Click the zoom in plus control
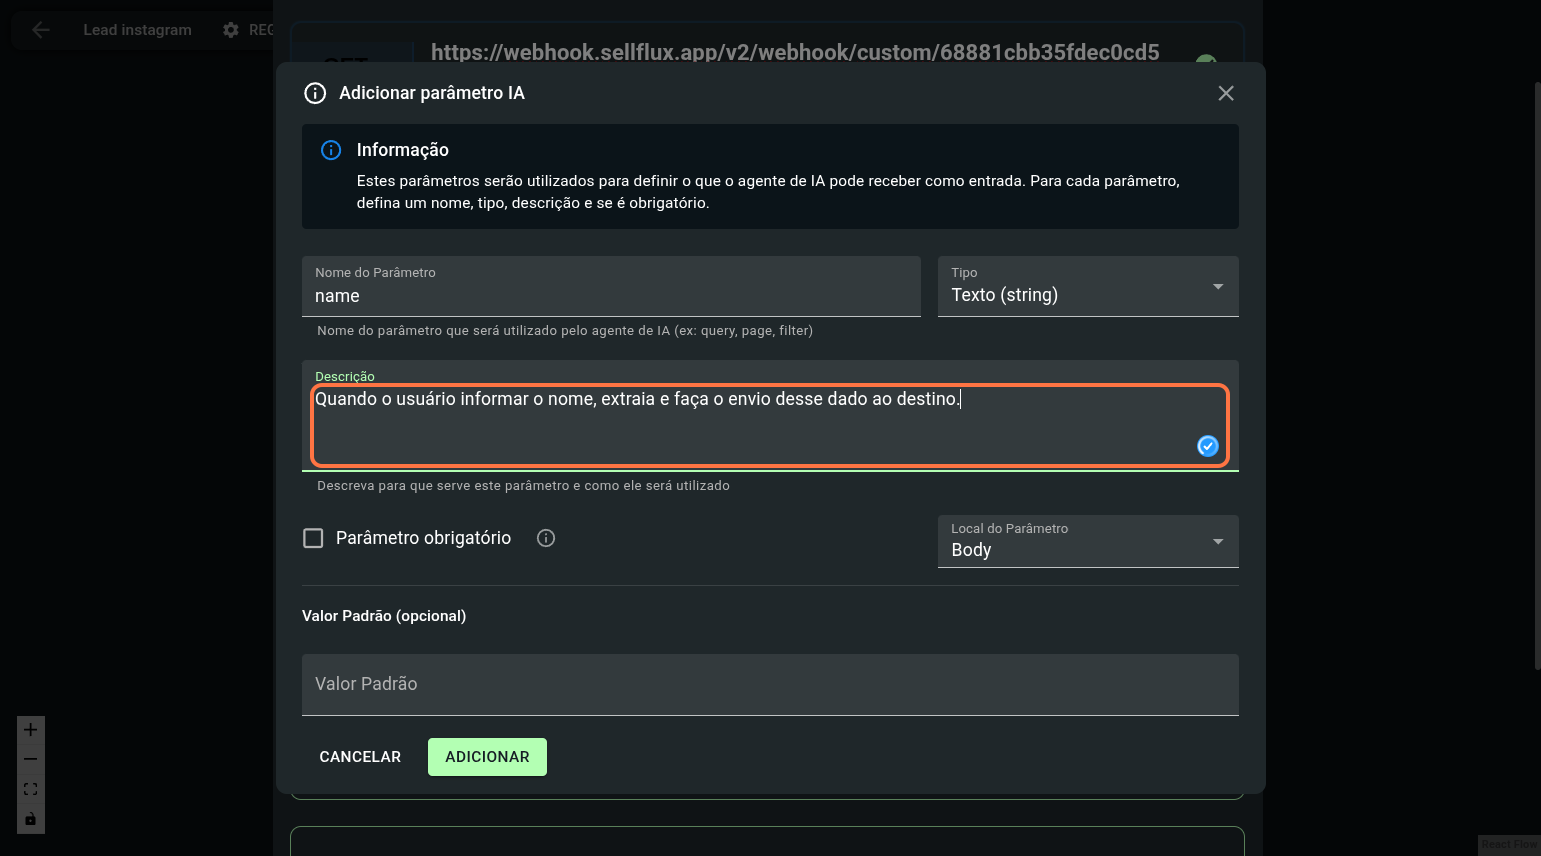The height and width of the screenshot is (856, 1541). coord(31,730)
